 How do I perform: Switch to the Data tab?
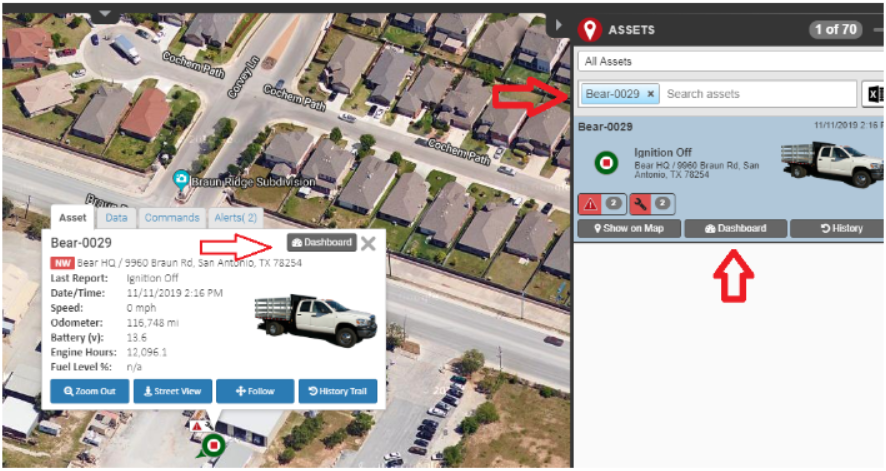[116, 218]
